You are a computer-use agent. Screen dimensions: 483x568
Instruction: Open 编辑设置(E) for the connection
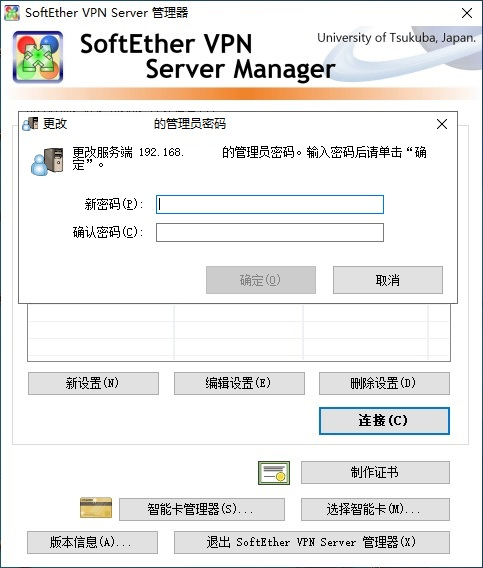(239, 383)
